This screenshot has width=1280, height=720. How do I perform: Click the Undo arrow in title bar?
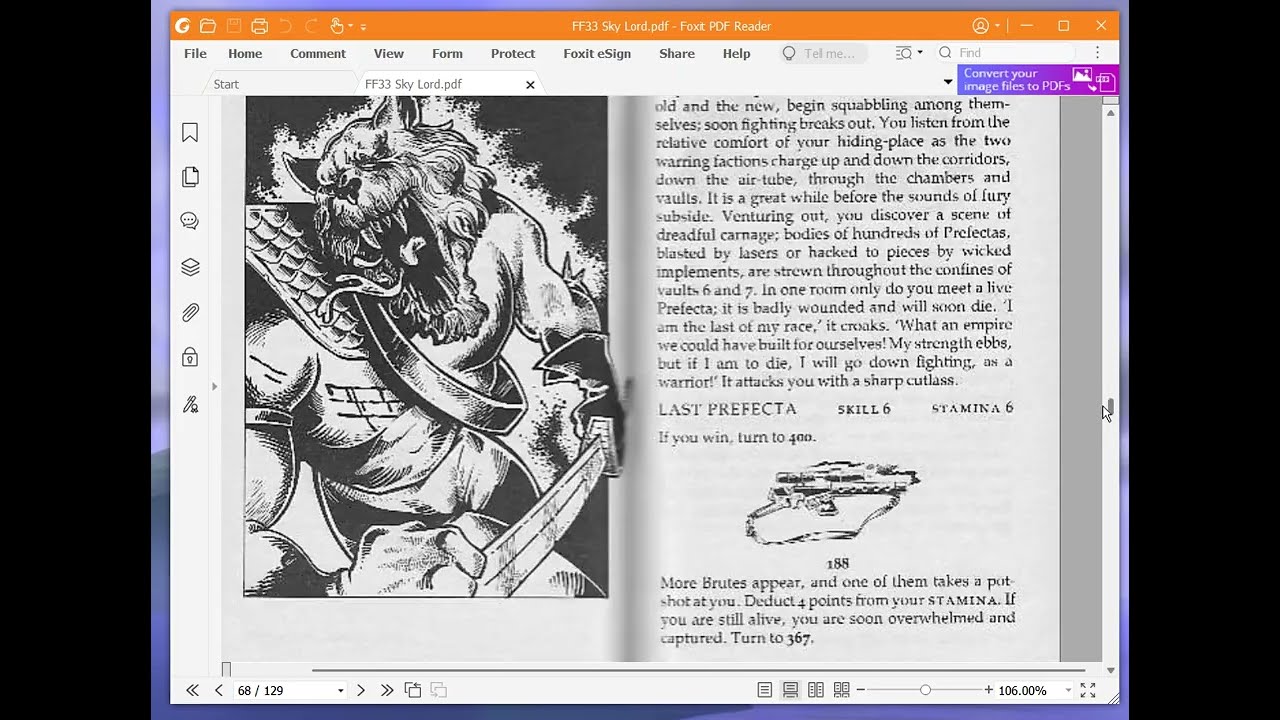click(285, 26)
